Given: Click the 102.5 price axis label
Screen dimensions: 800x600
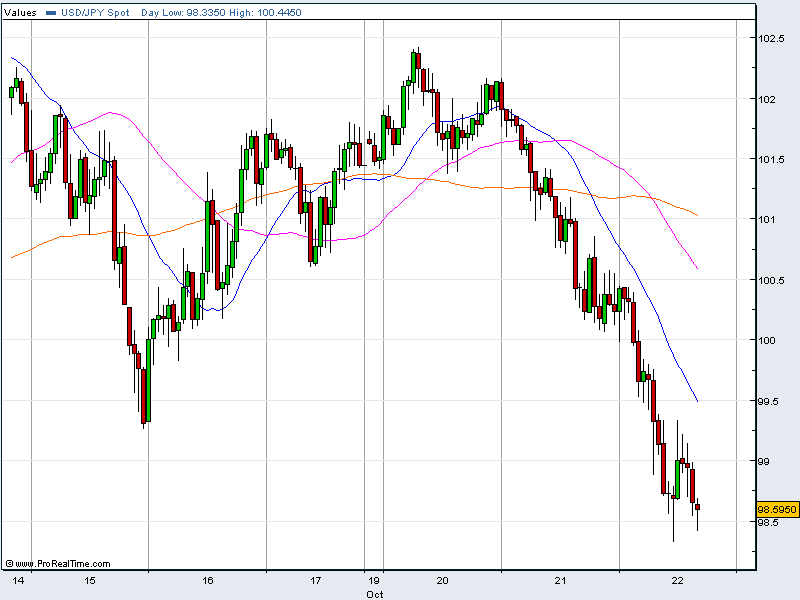Looking at the screenshot, I should tap(770, 38).
